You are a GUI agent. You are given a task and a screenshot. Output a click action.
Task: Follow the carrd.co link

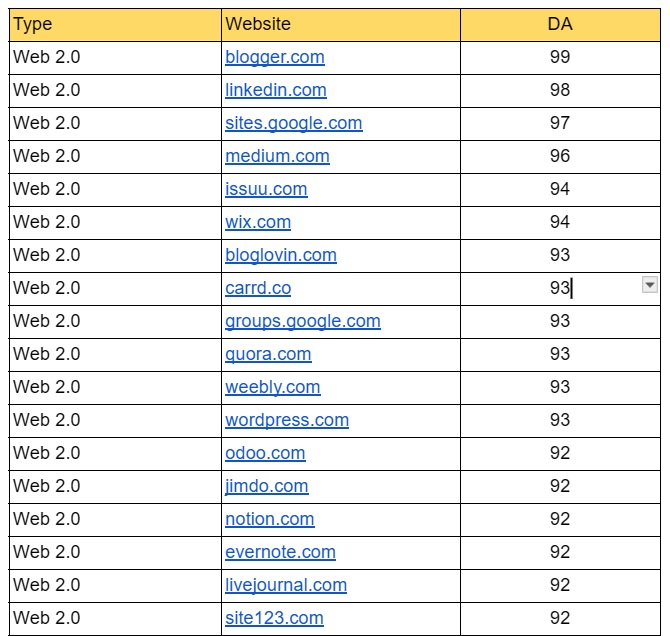click(x=258, y=288)
